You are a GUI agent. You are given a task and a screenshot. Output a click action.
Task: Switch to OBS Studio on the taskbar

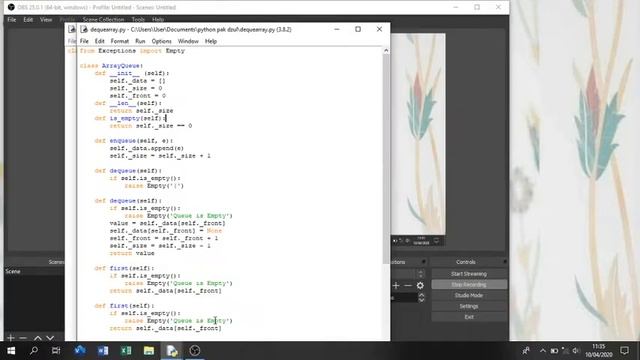coord(195,351)
